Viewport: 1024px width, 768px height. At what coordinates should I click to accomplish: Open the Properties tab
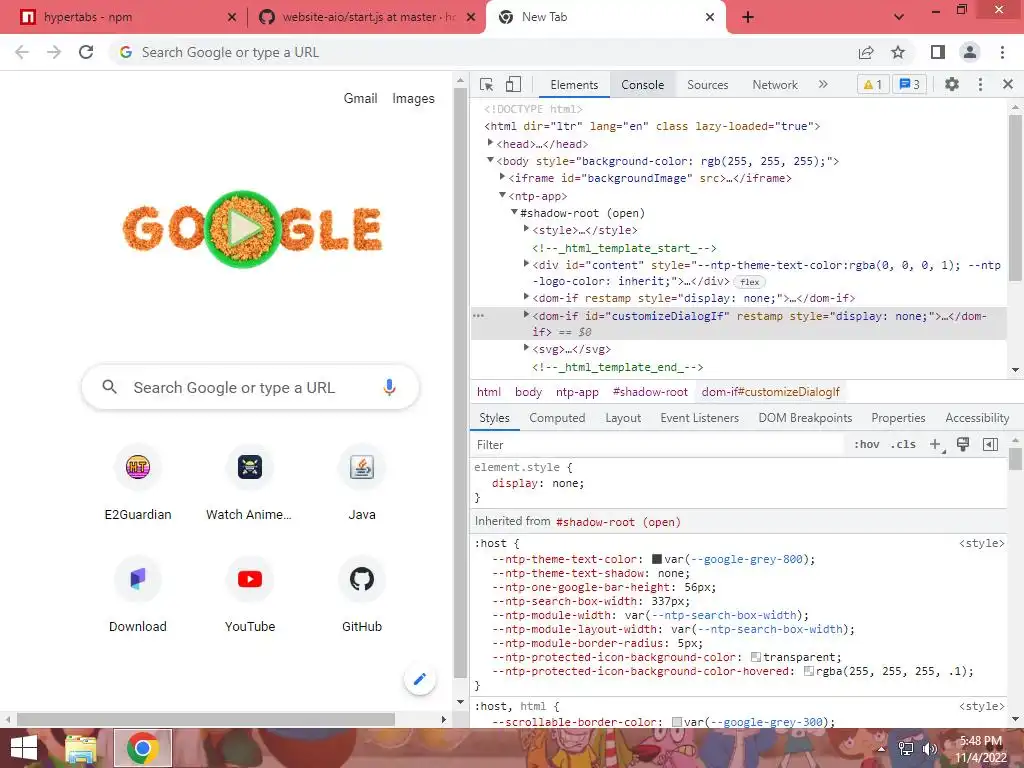pos(898,418)
